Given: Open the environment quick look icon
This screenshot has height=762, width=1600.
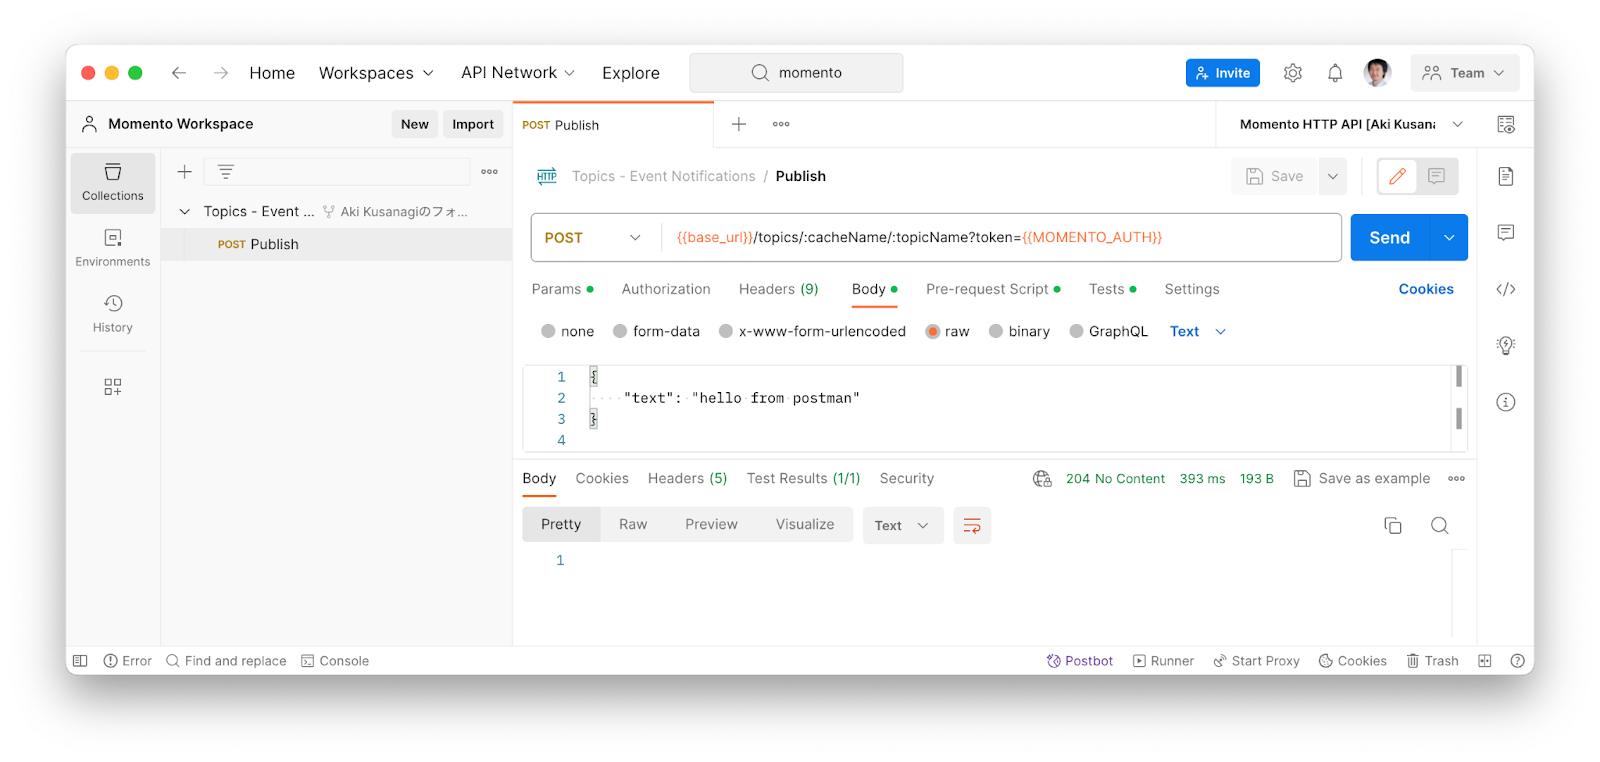Looking at the screenshot, I should tap(1506, 125).
